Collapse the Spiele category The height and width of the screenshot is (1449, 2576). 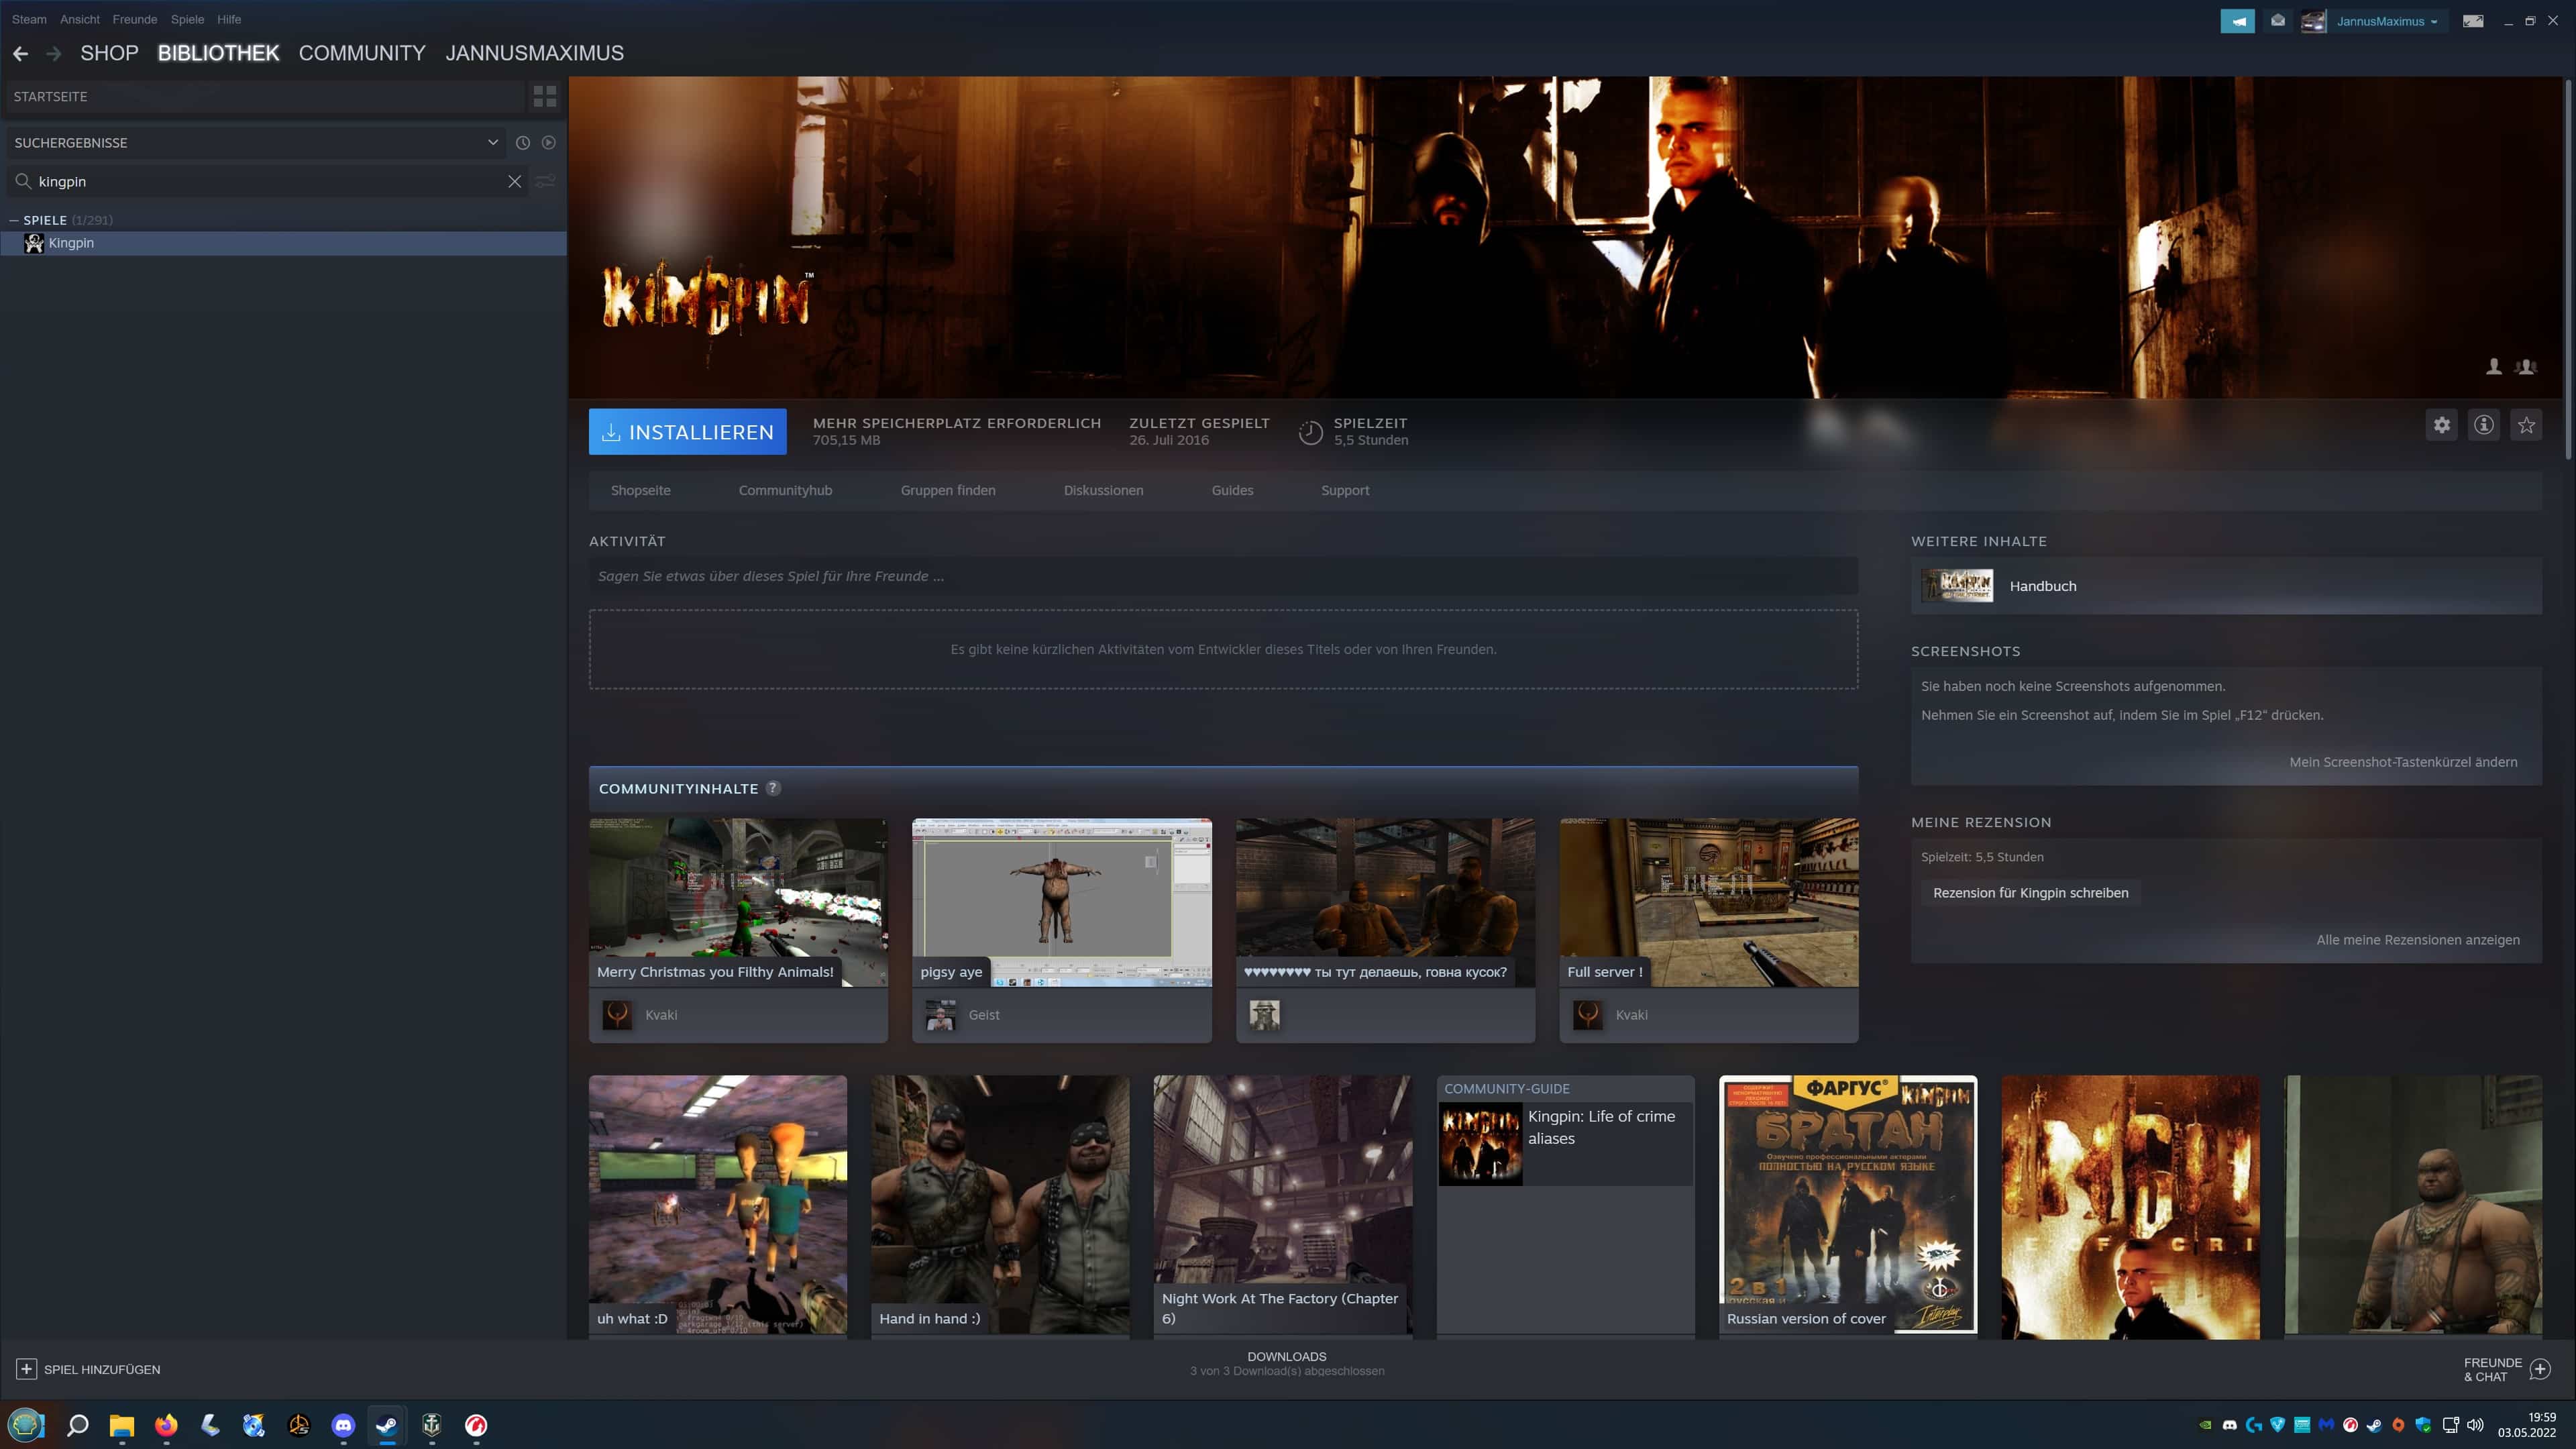(14, 220)
